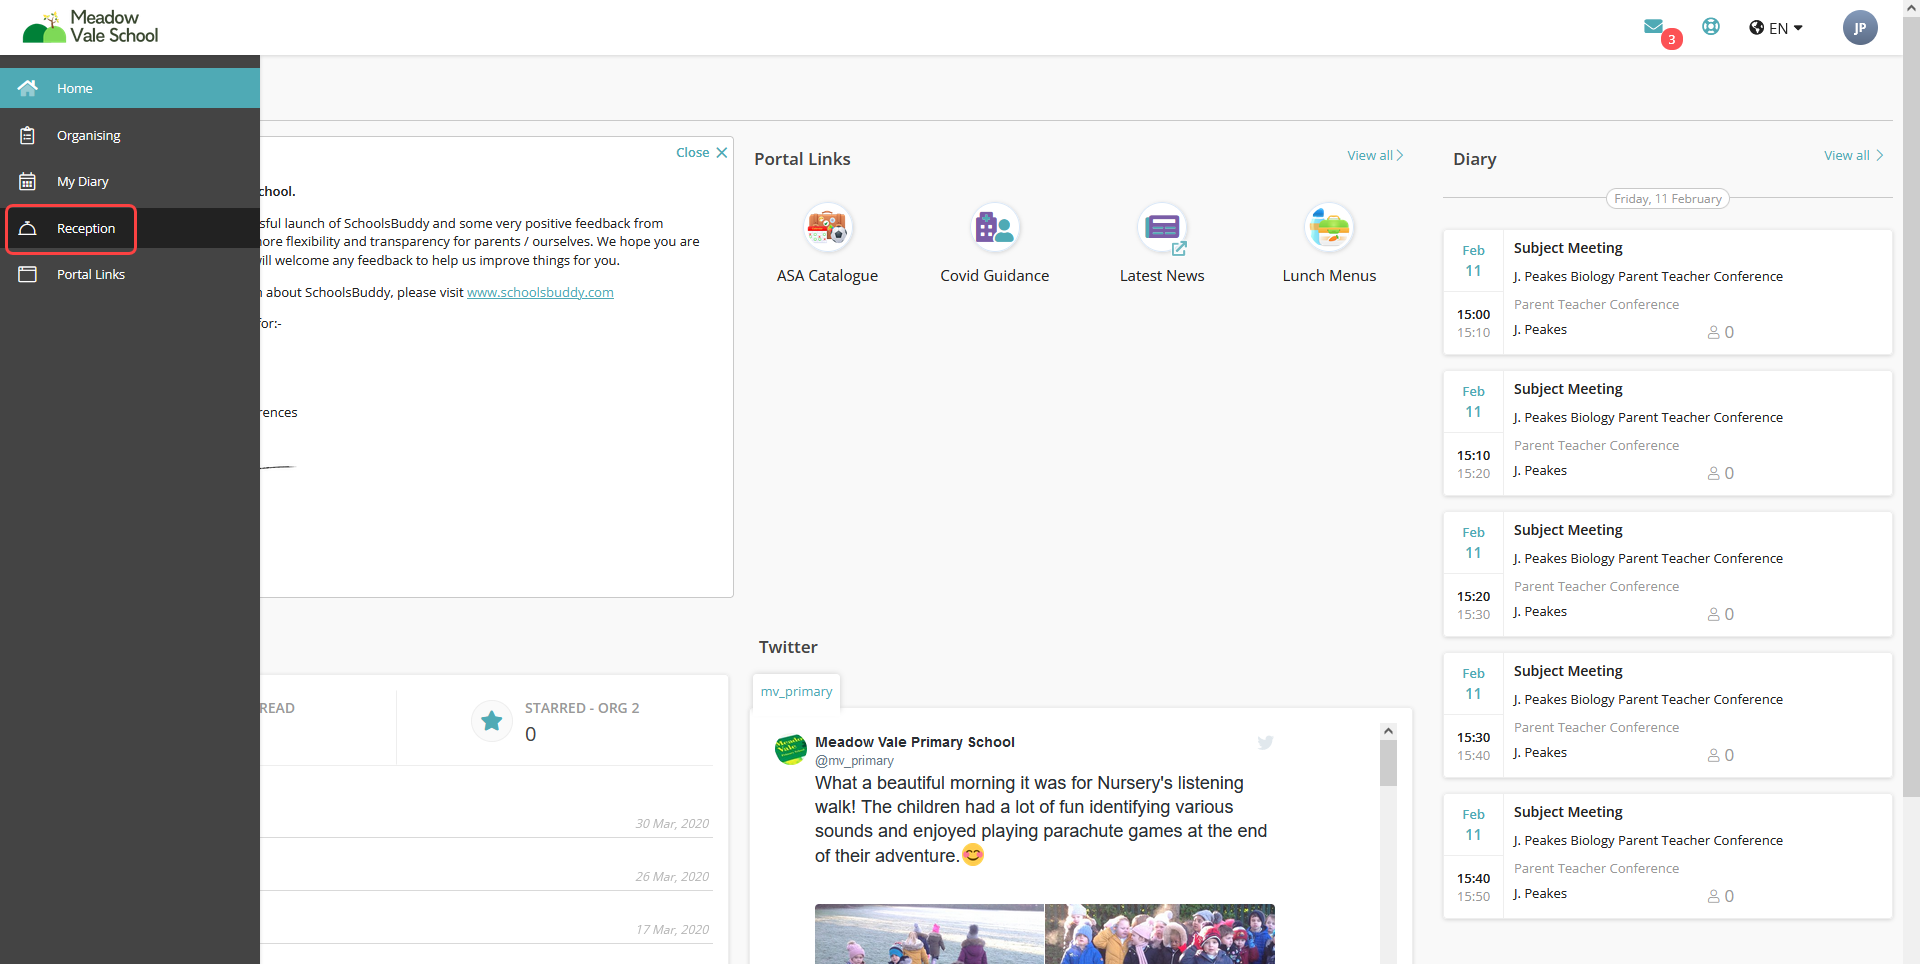The height and width of the screenshot is (964, 1920).
Task: Open the Lunch Menus portal icon
Action: tap(1329, 228)
